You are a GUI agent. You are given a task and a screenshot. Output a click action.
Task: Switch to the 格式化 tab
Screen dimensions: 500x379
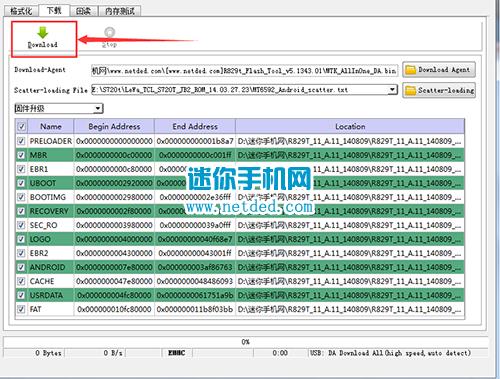(21, 11)
